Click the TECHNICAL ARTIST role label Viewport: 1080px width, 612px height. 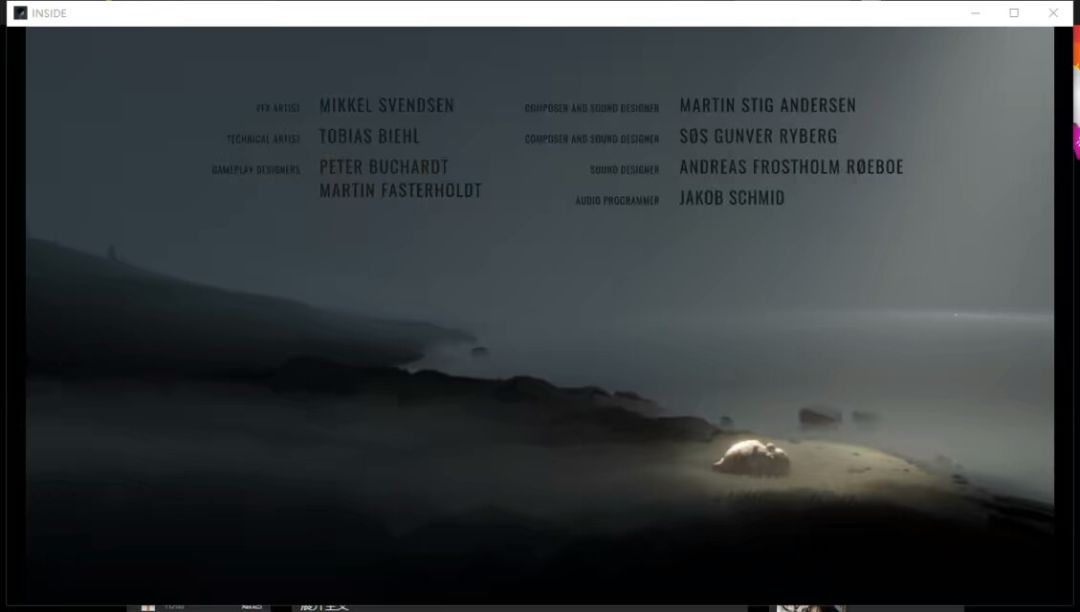263,139
